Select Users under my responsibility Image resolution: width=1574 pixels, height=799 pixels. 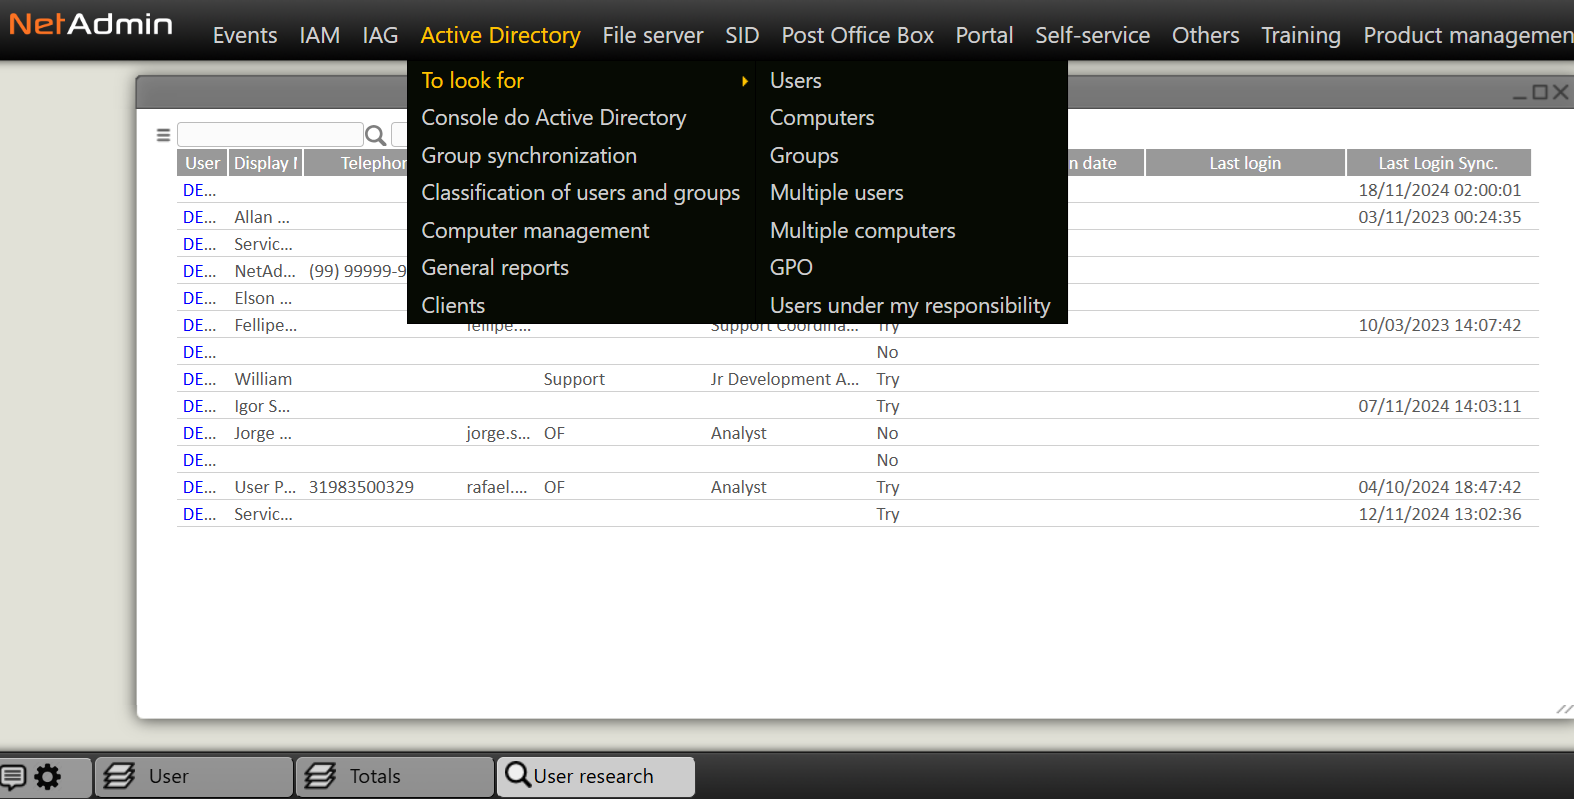pyautogui.click(x=911, y=305)
